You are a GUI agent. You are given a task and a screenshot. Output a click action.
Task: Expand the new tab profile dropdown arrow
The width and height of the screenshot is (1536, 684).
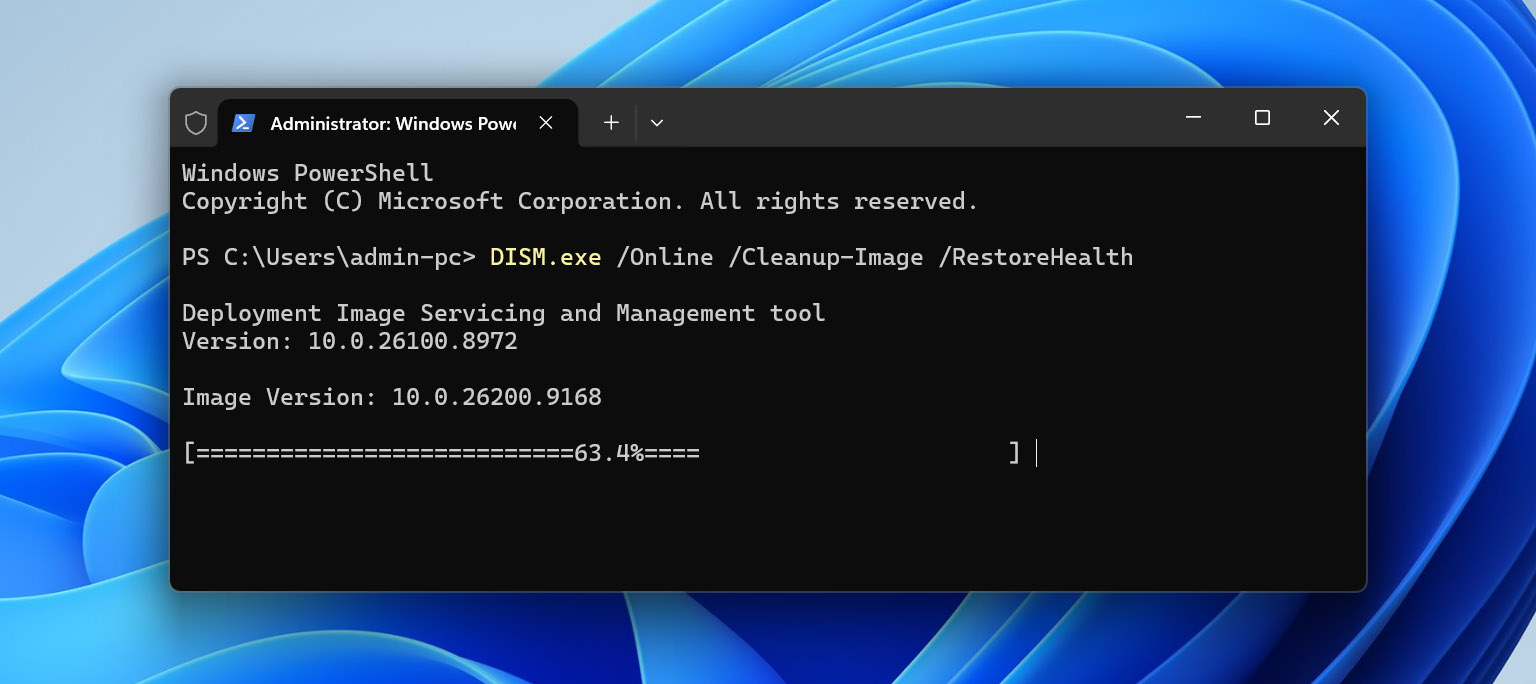point(657,123)
